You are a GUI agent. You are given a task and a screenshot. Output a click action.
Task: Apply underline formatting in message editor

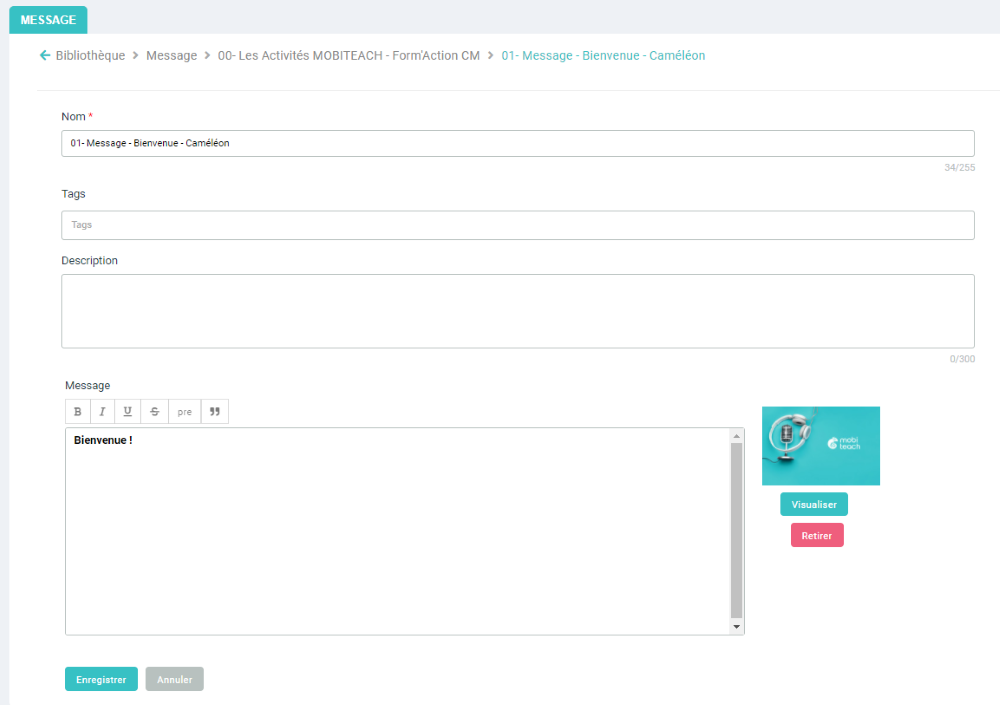(128, 412)
